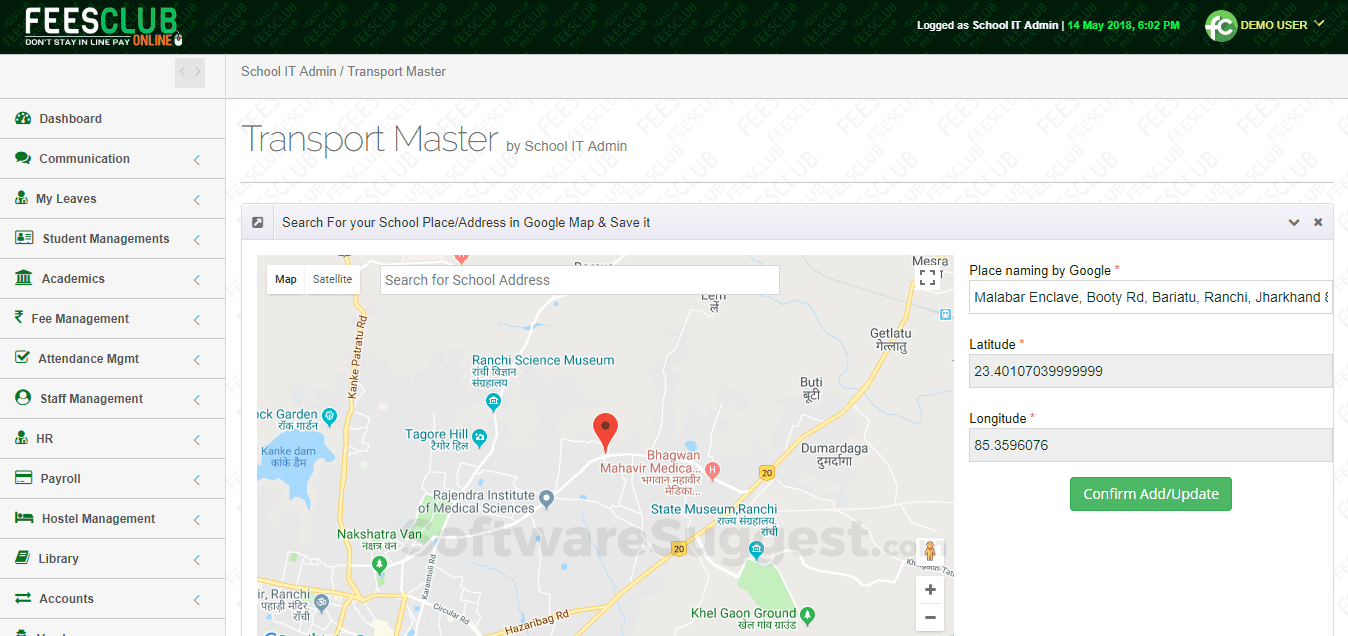Click School IT Admin breadcrumb link

click(288, 71)
